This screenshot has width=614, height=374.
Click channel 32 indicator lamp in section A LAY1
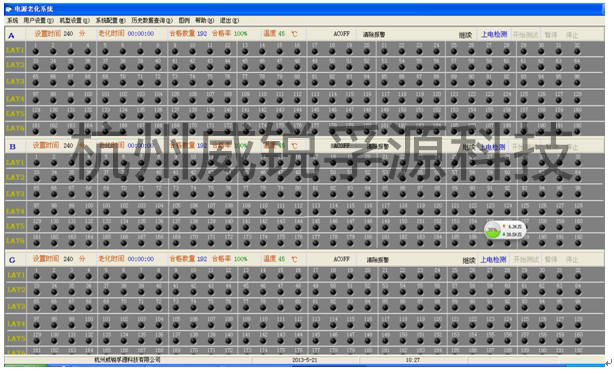577,52
